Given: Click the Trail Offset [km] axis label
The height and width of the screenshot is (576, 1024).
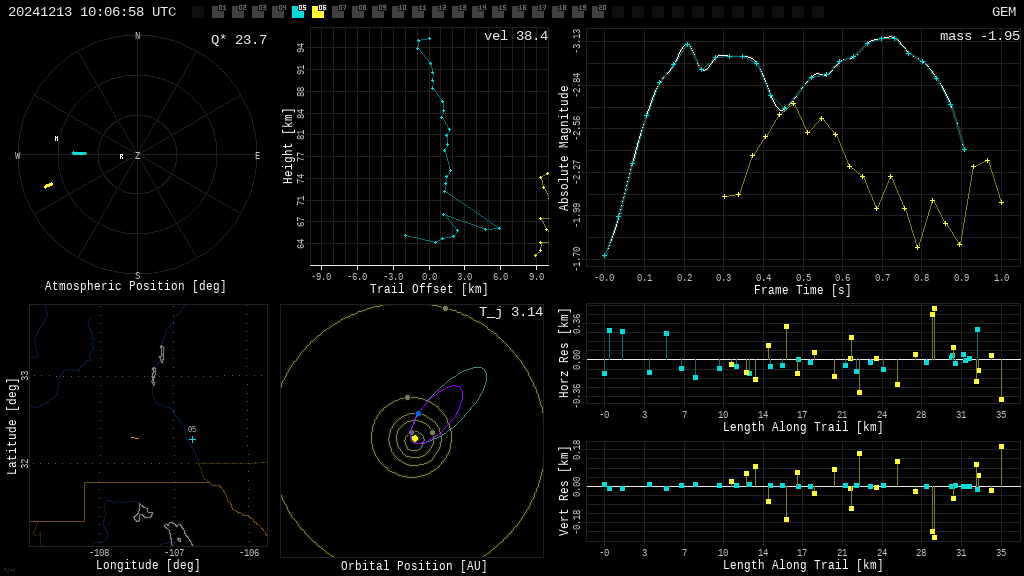Looking at the screenshot, I should (x=429, y=290).
